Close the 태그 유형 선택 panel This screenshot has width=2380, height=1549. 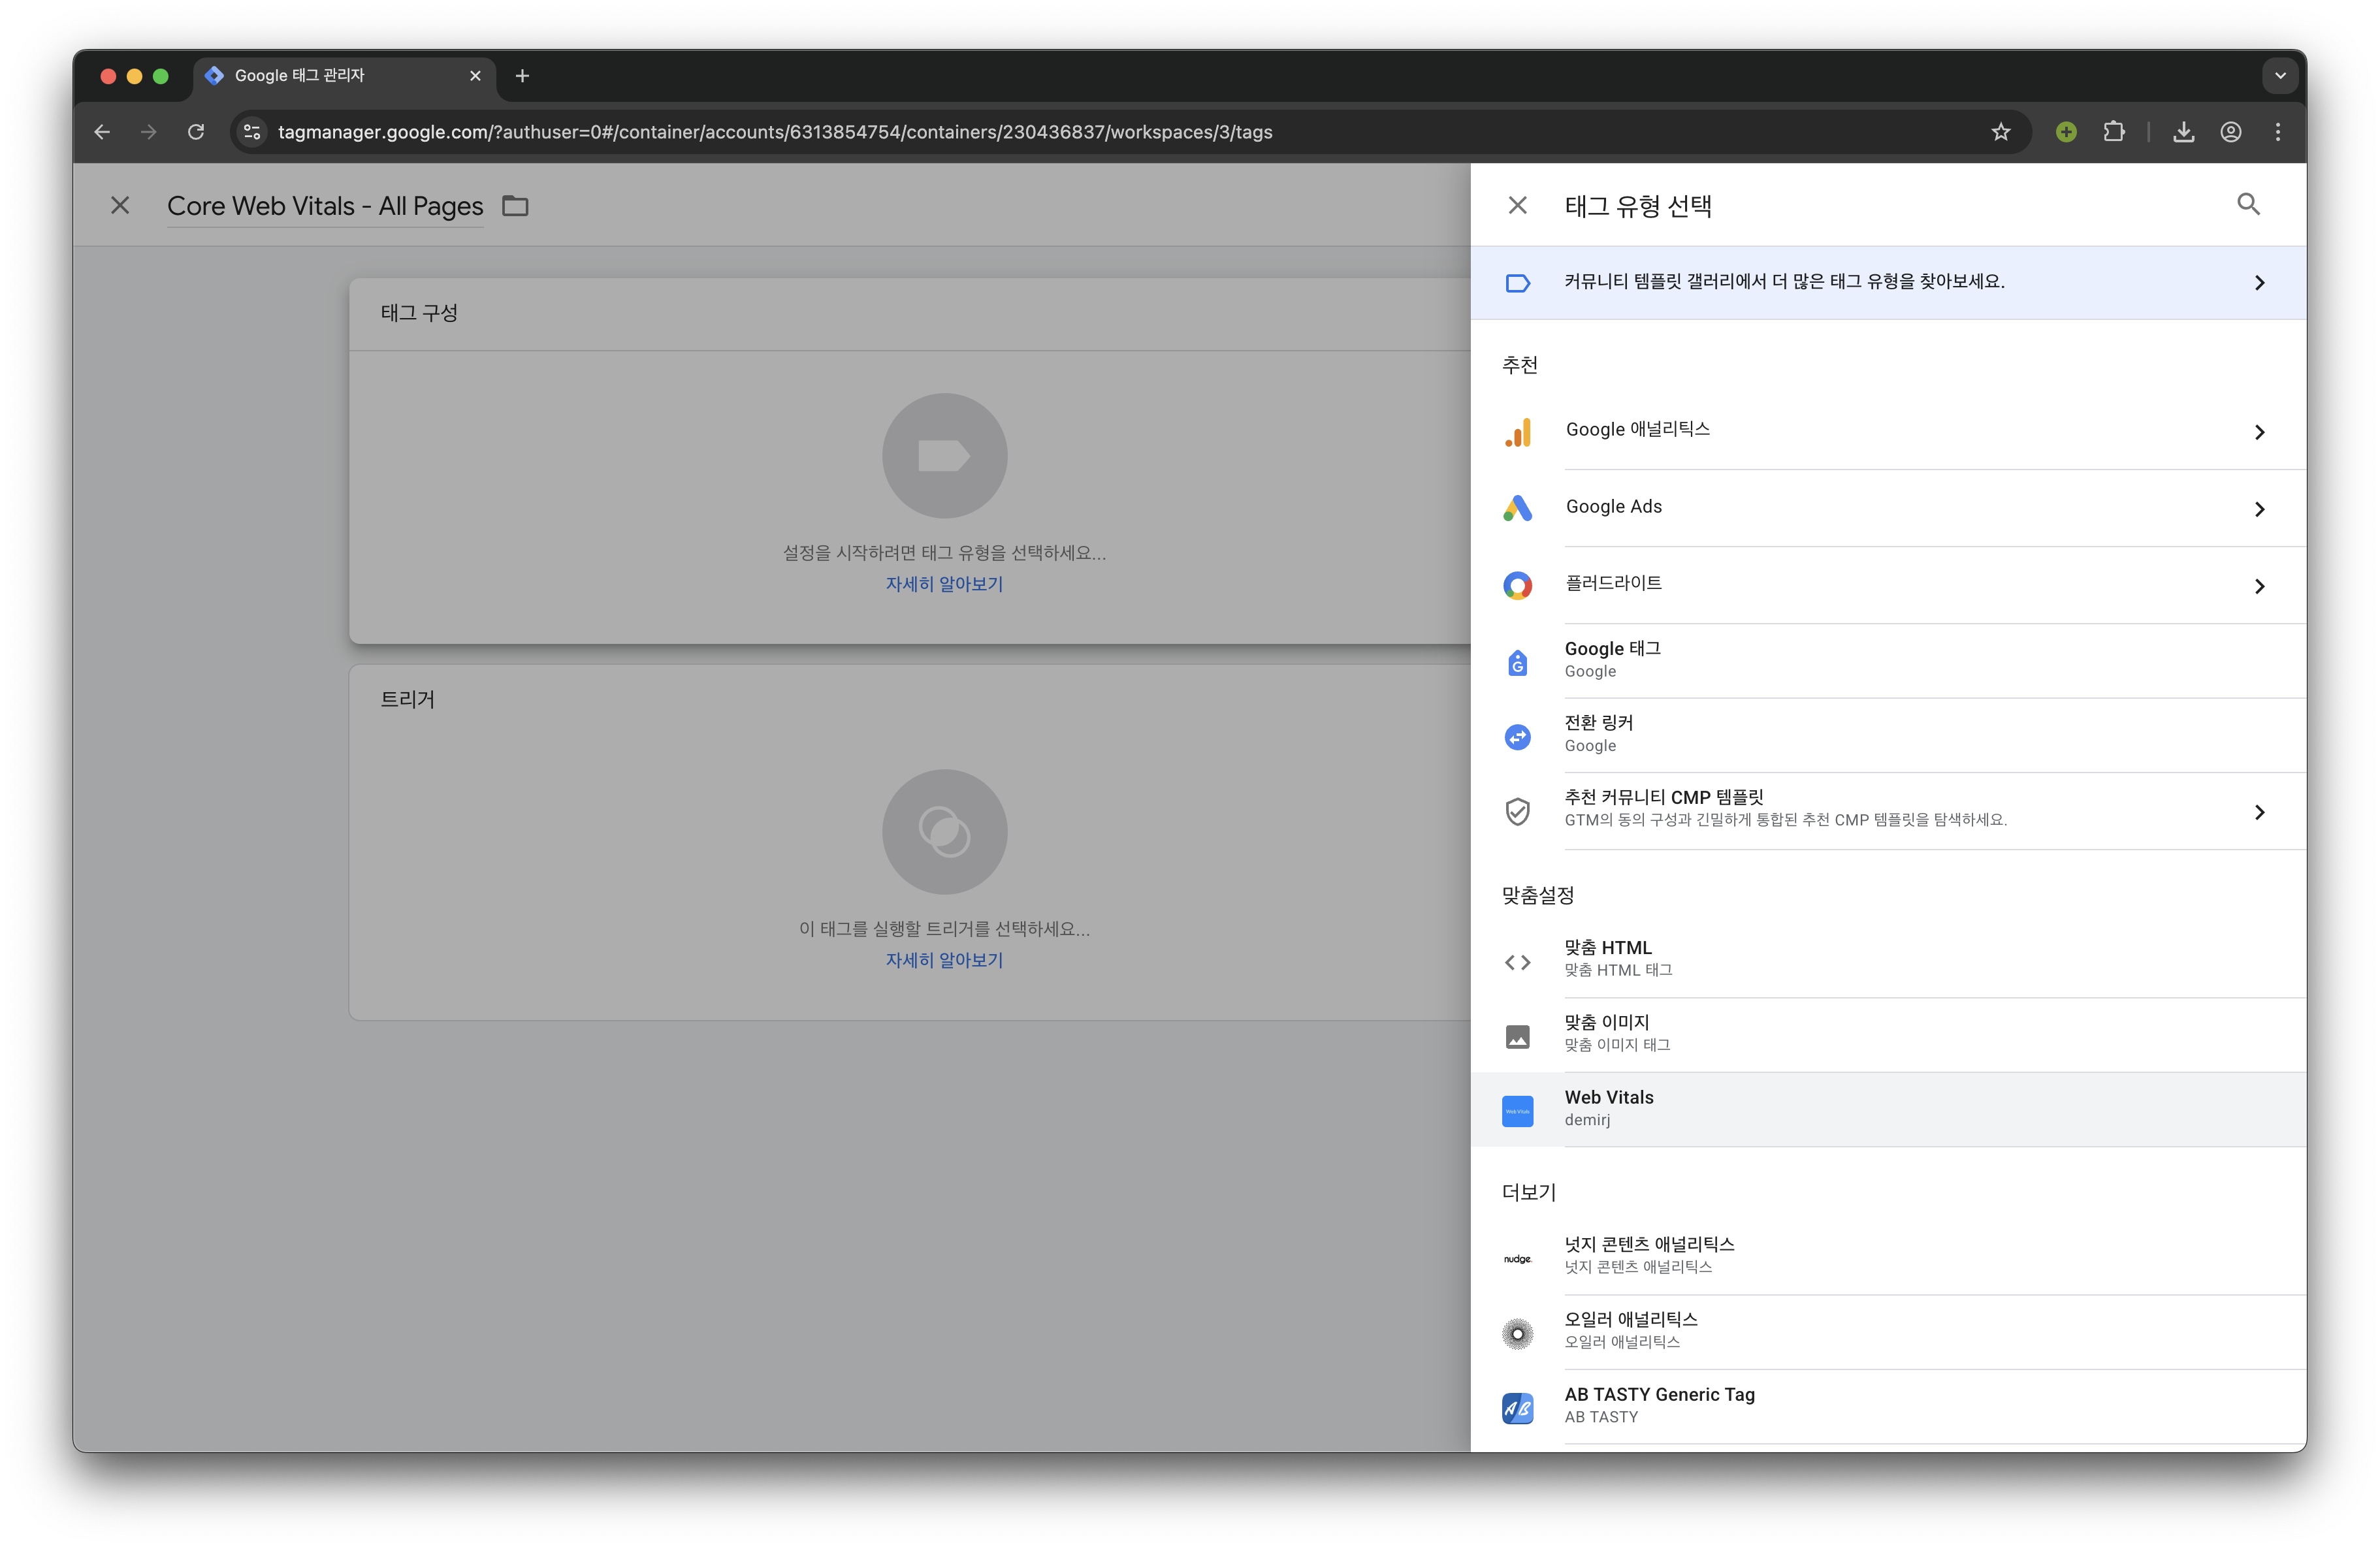1517,205
